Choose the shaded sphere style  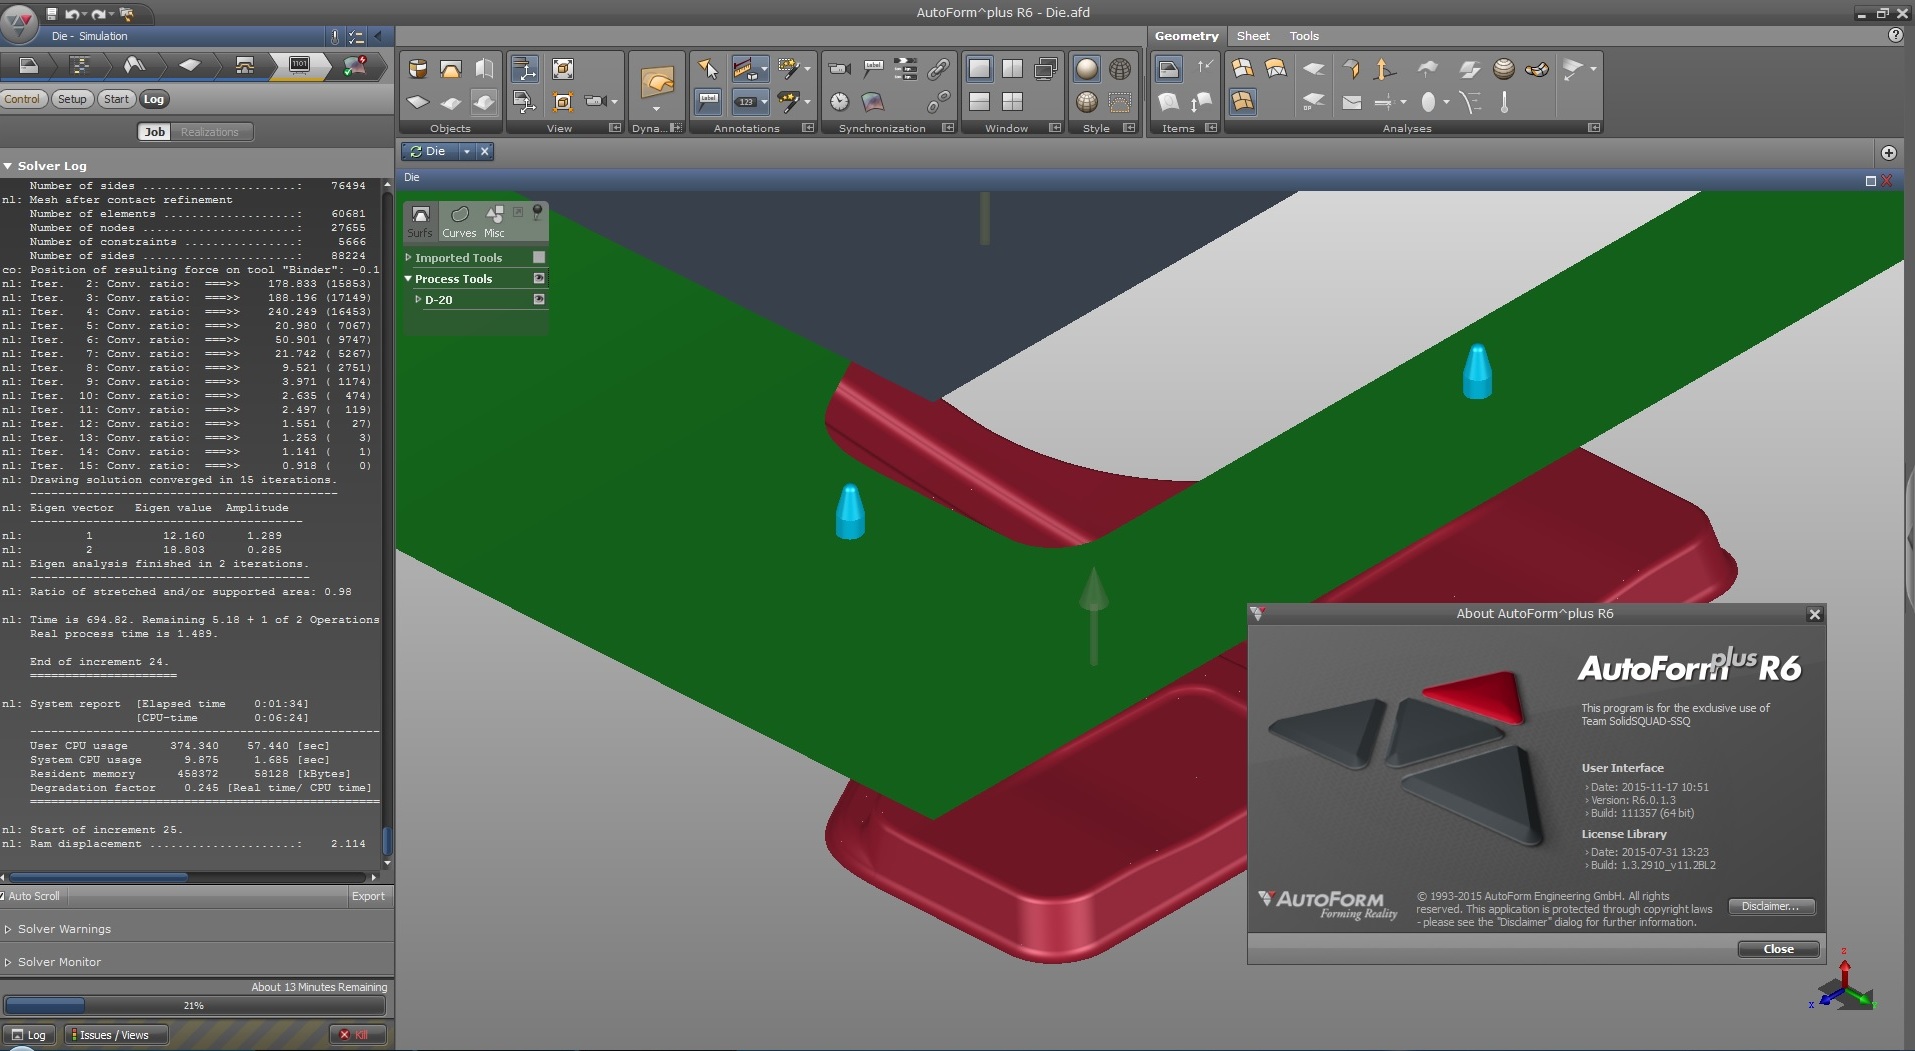point(1087,68)
